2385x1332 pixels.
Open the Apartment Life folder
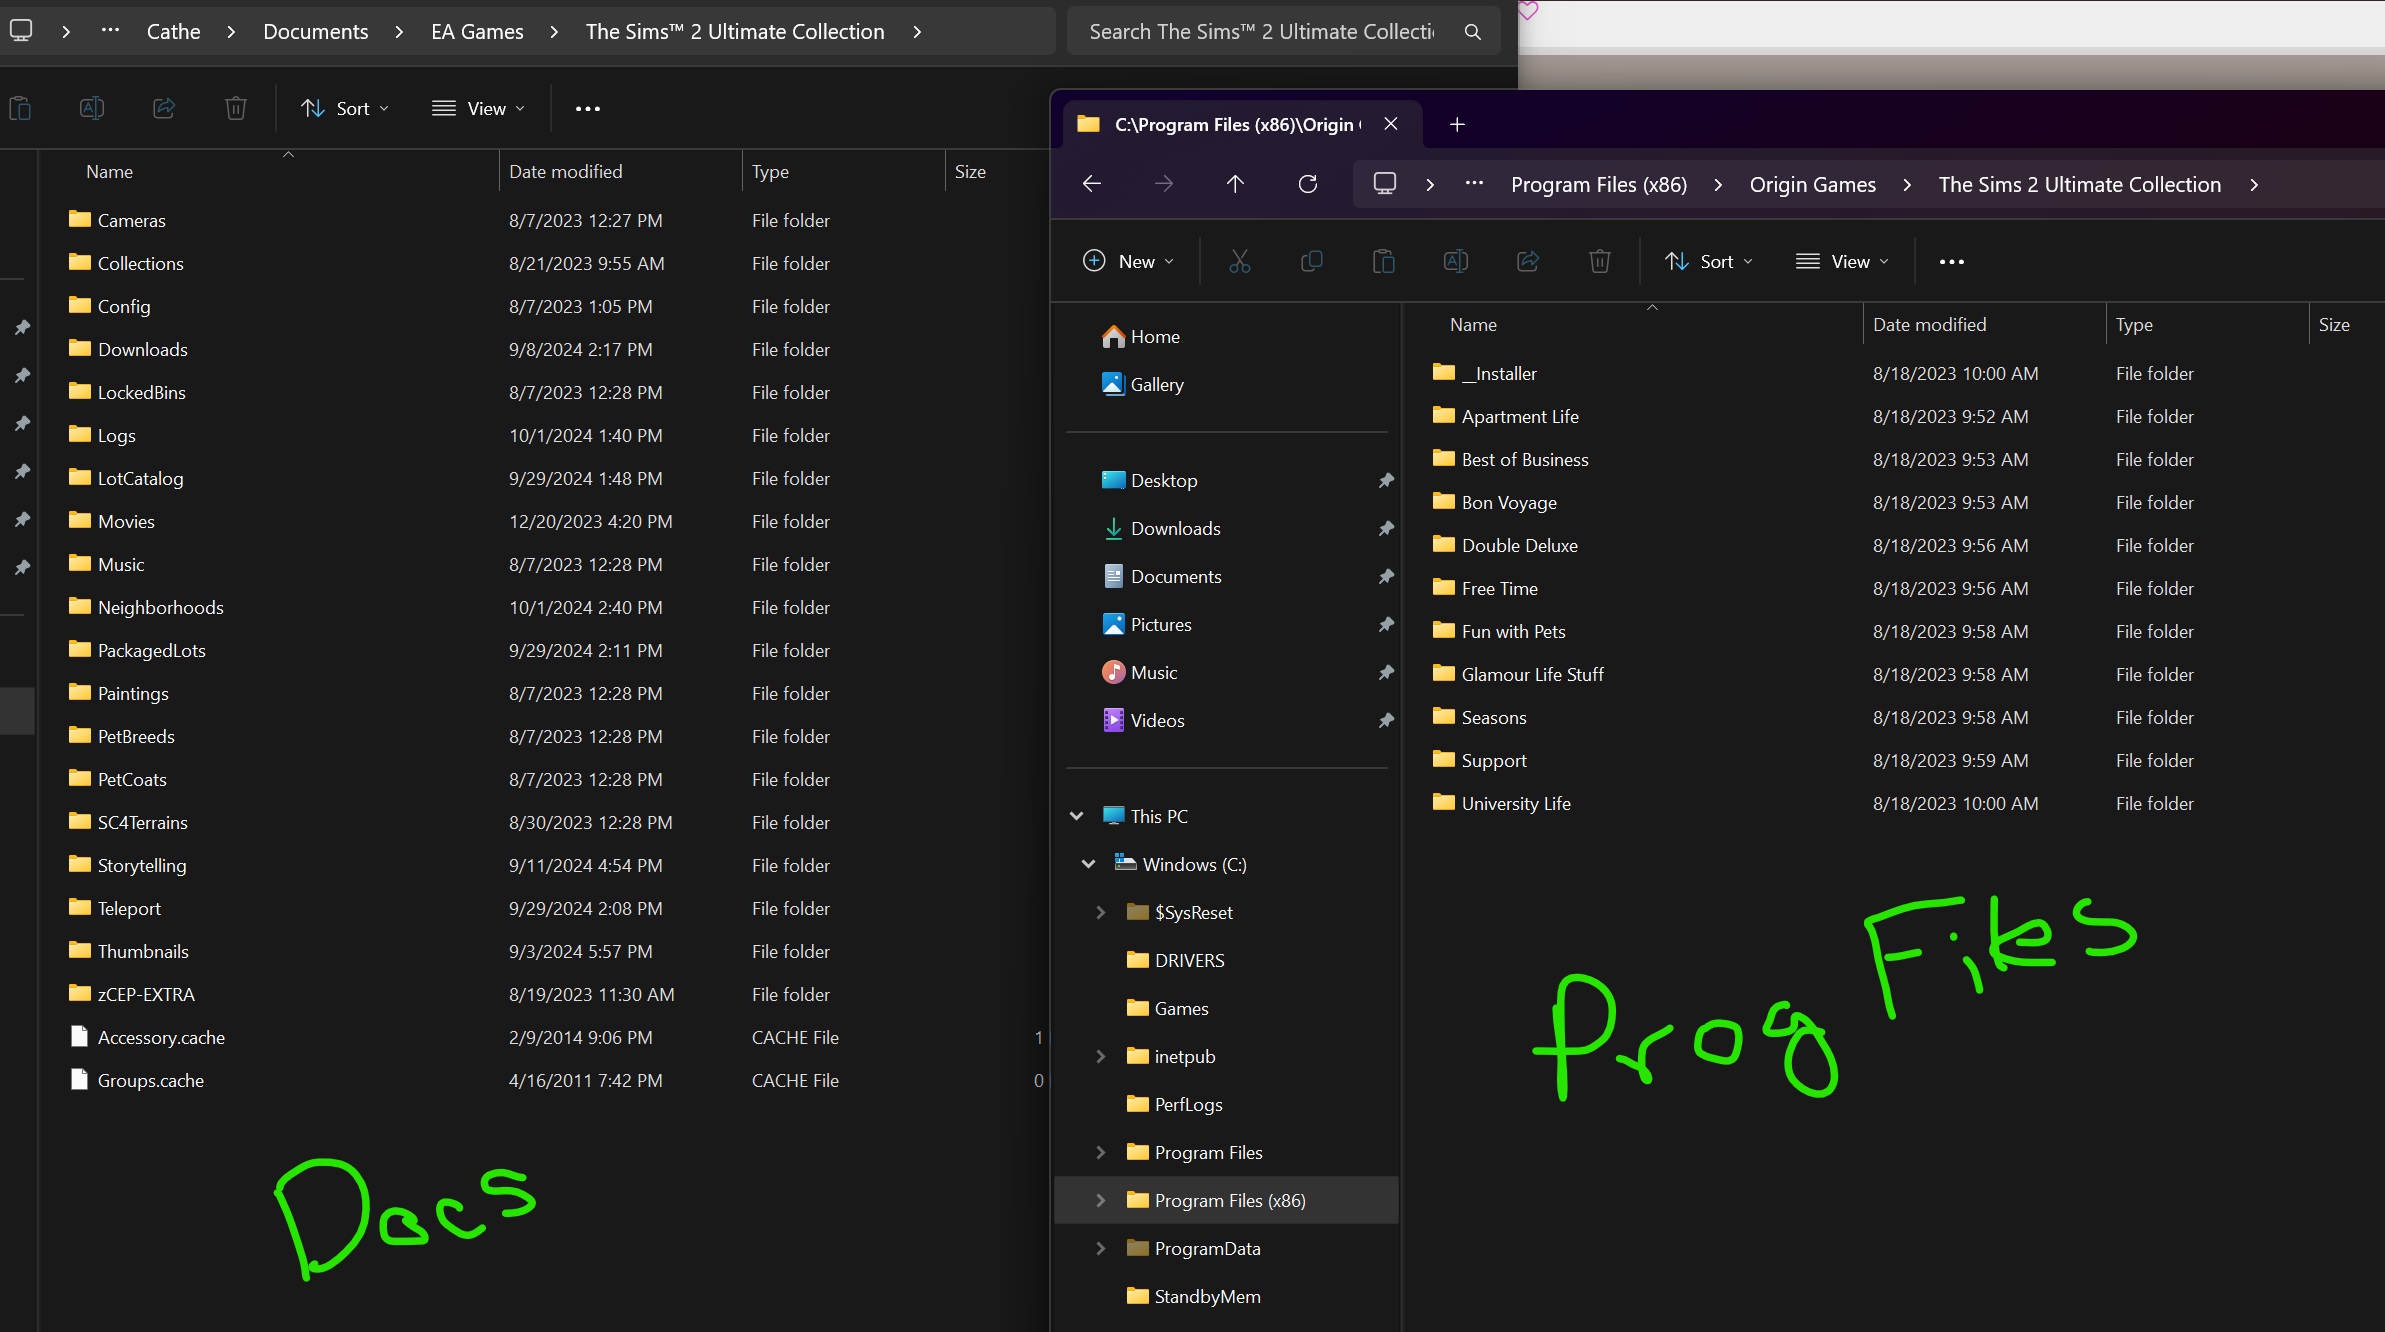(1519, 416)
